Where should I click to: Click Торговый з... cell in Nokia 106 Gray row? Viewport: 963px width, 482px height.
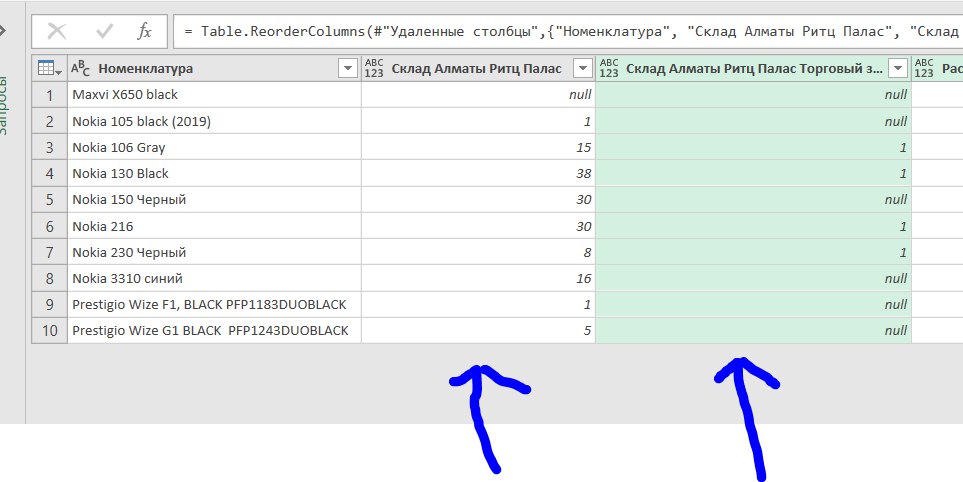754,147
